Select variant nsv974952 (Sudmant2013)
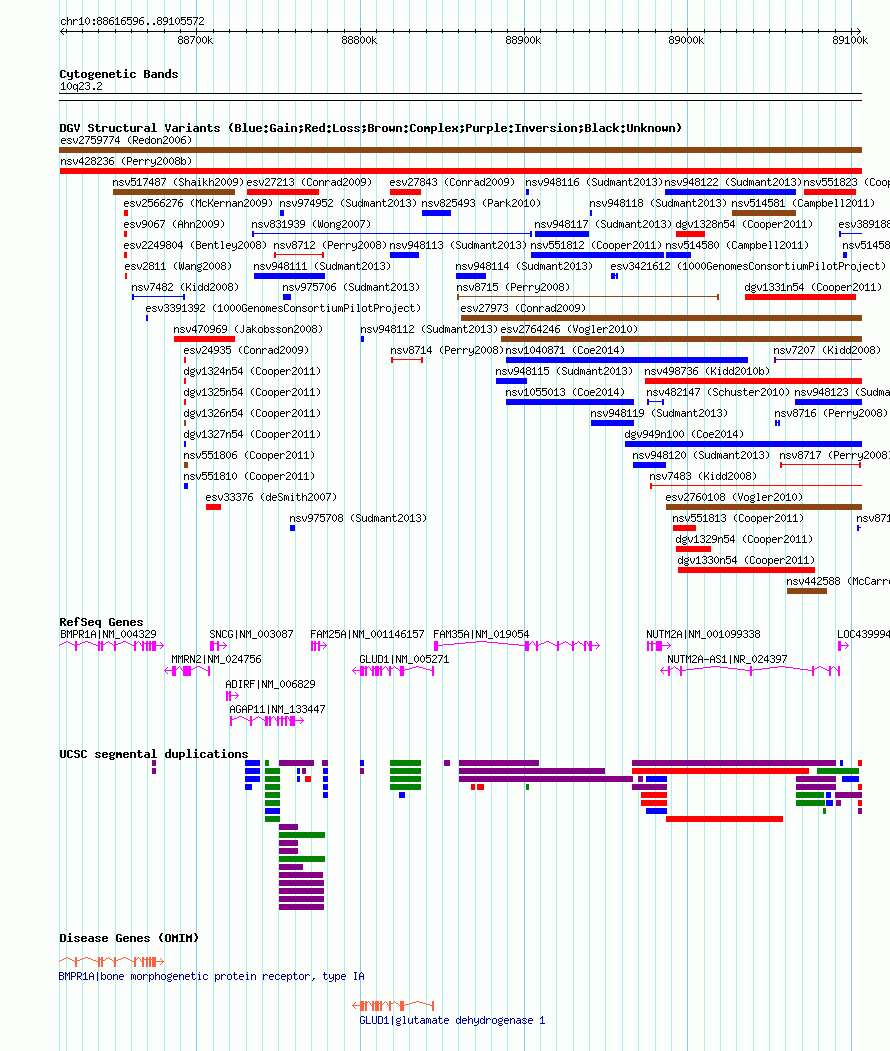 tap(348, 203)
